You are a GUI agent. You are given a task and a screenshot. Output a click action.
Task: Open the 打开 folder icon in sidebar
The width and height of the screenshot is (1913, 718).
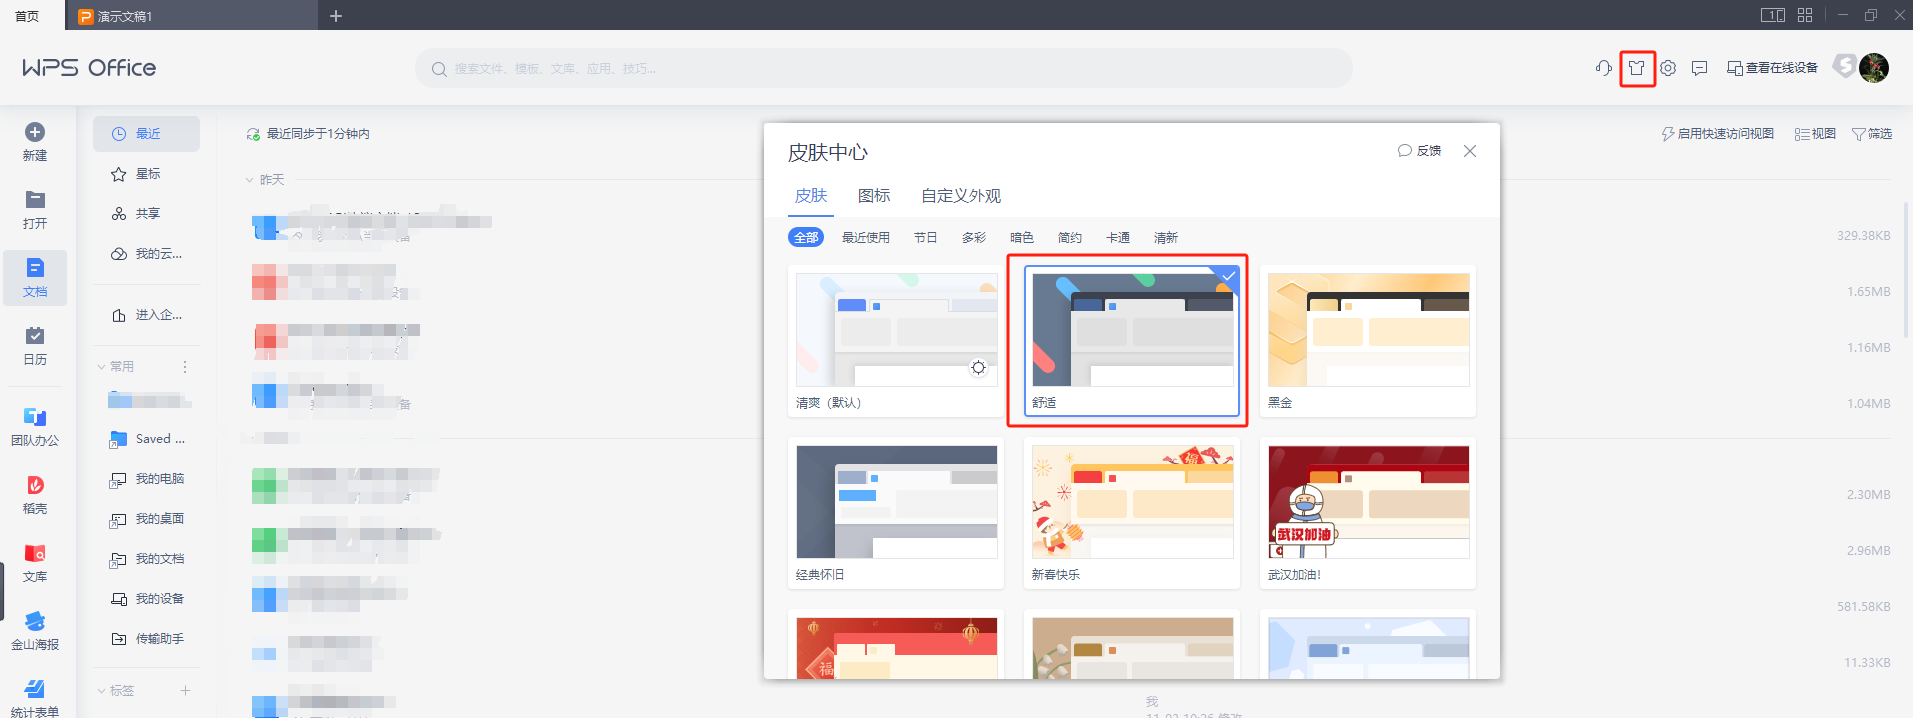[x=35, y=200]
